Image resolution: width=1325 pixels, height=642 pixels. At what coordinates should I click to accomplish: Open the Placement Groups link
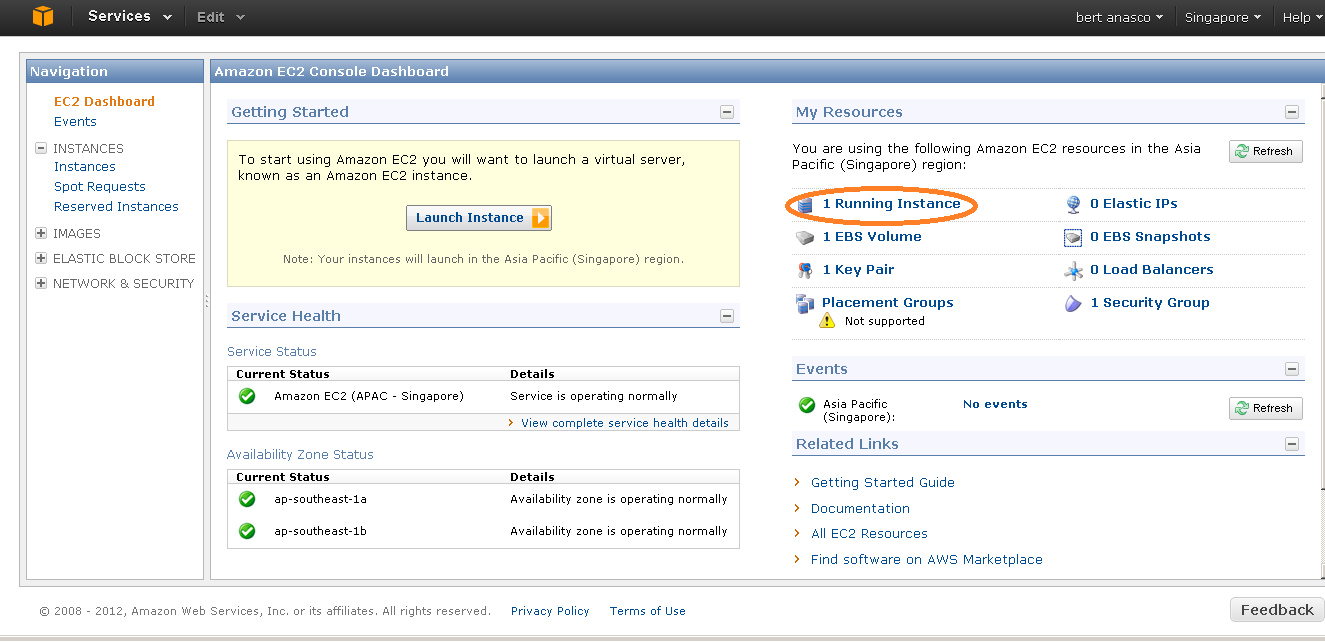tap(888, 302)
